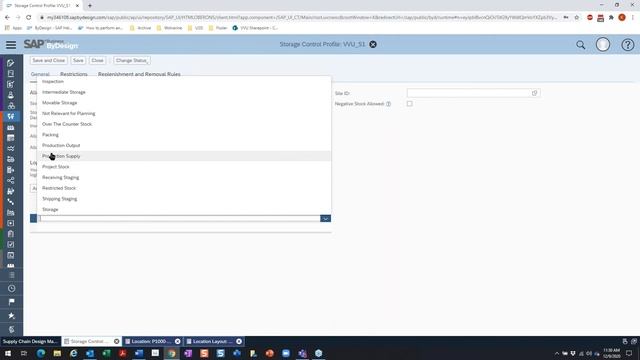The width and height of the screenshot is (640, 360).
Task: Open the Change Status dropdown button
Action: click(131, 60)
